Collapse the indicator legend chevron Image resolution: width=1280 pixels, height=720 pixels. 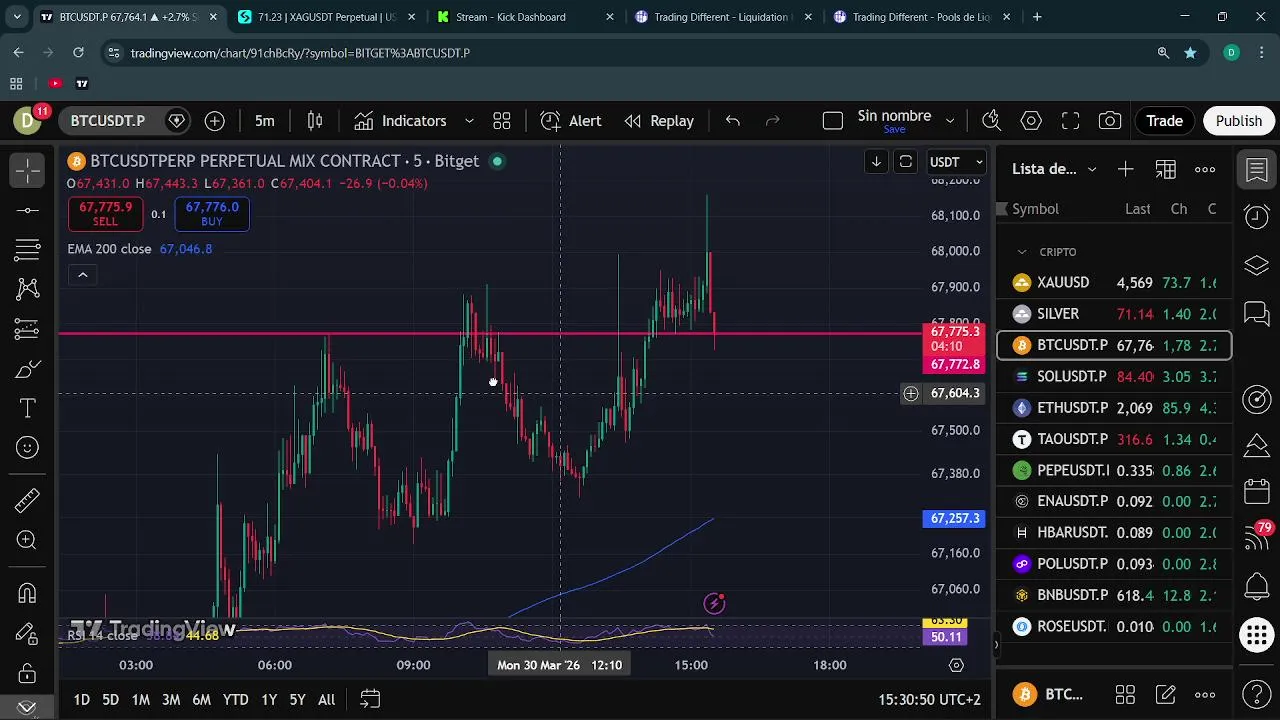click(83, 275)
